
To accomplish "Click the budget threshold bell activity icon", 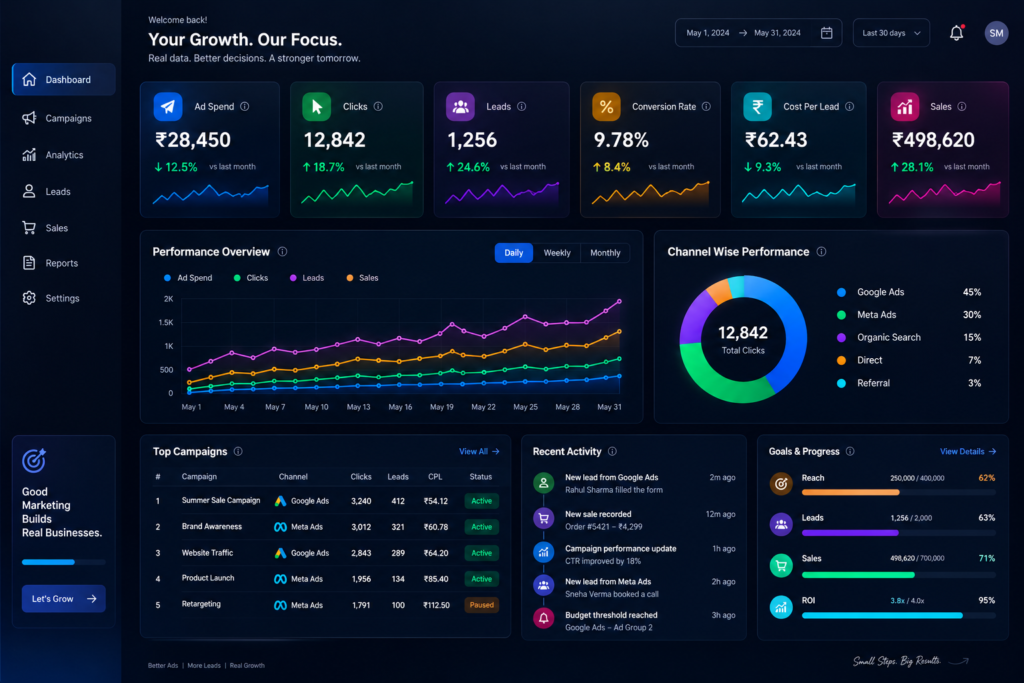I will (x=543, y=618).
